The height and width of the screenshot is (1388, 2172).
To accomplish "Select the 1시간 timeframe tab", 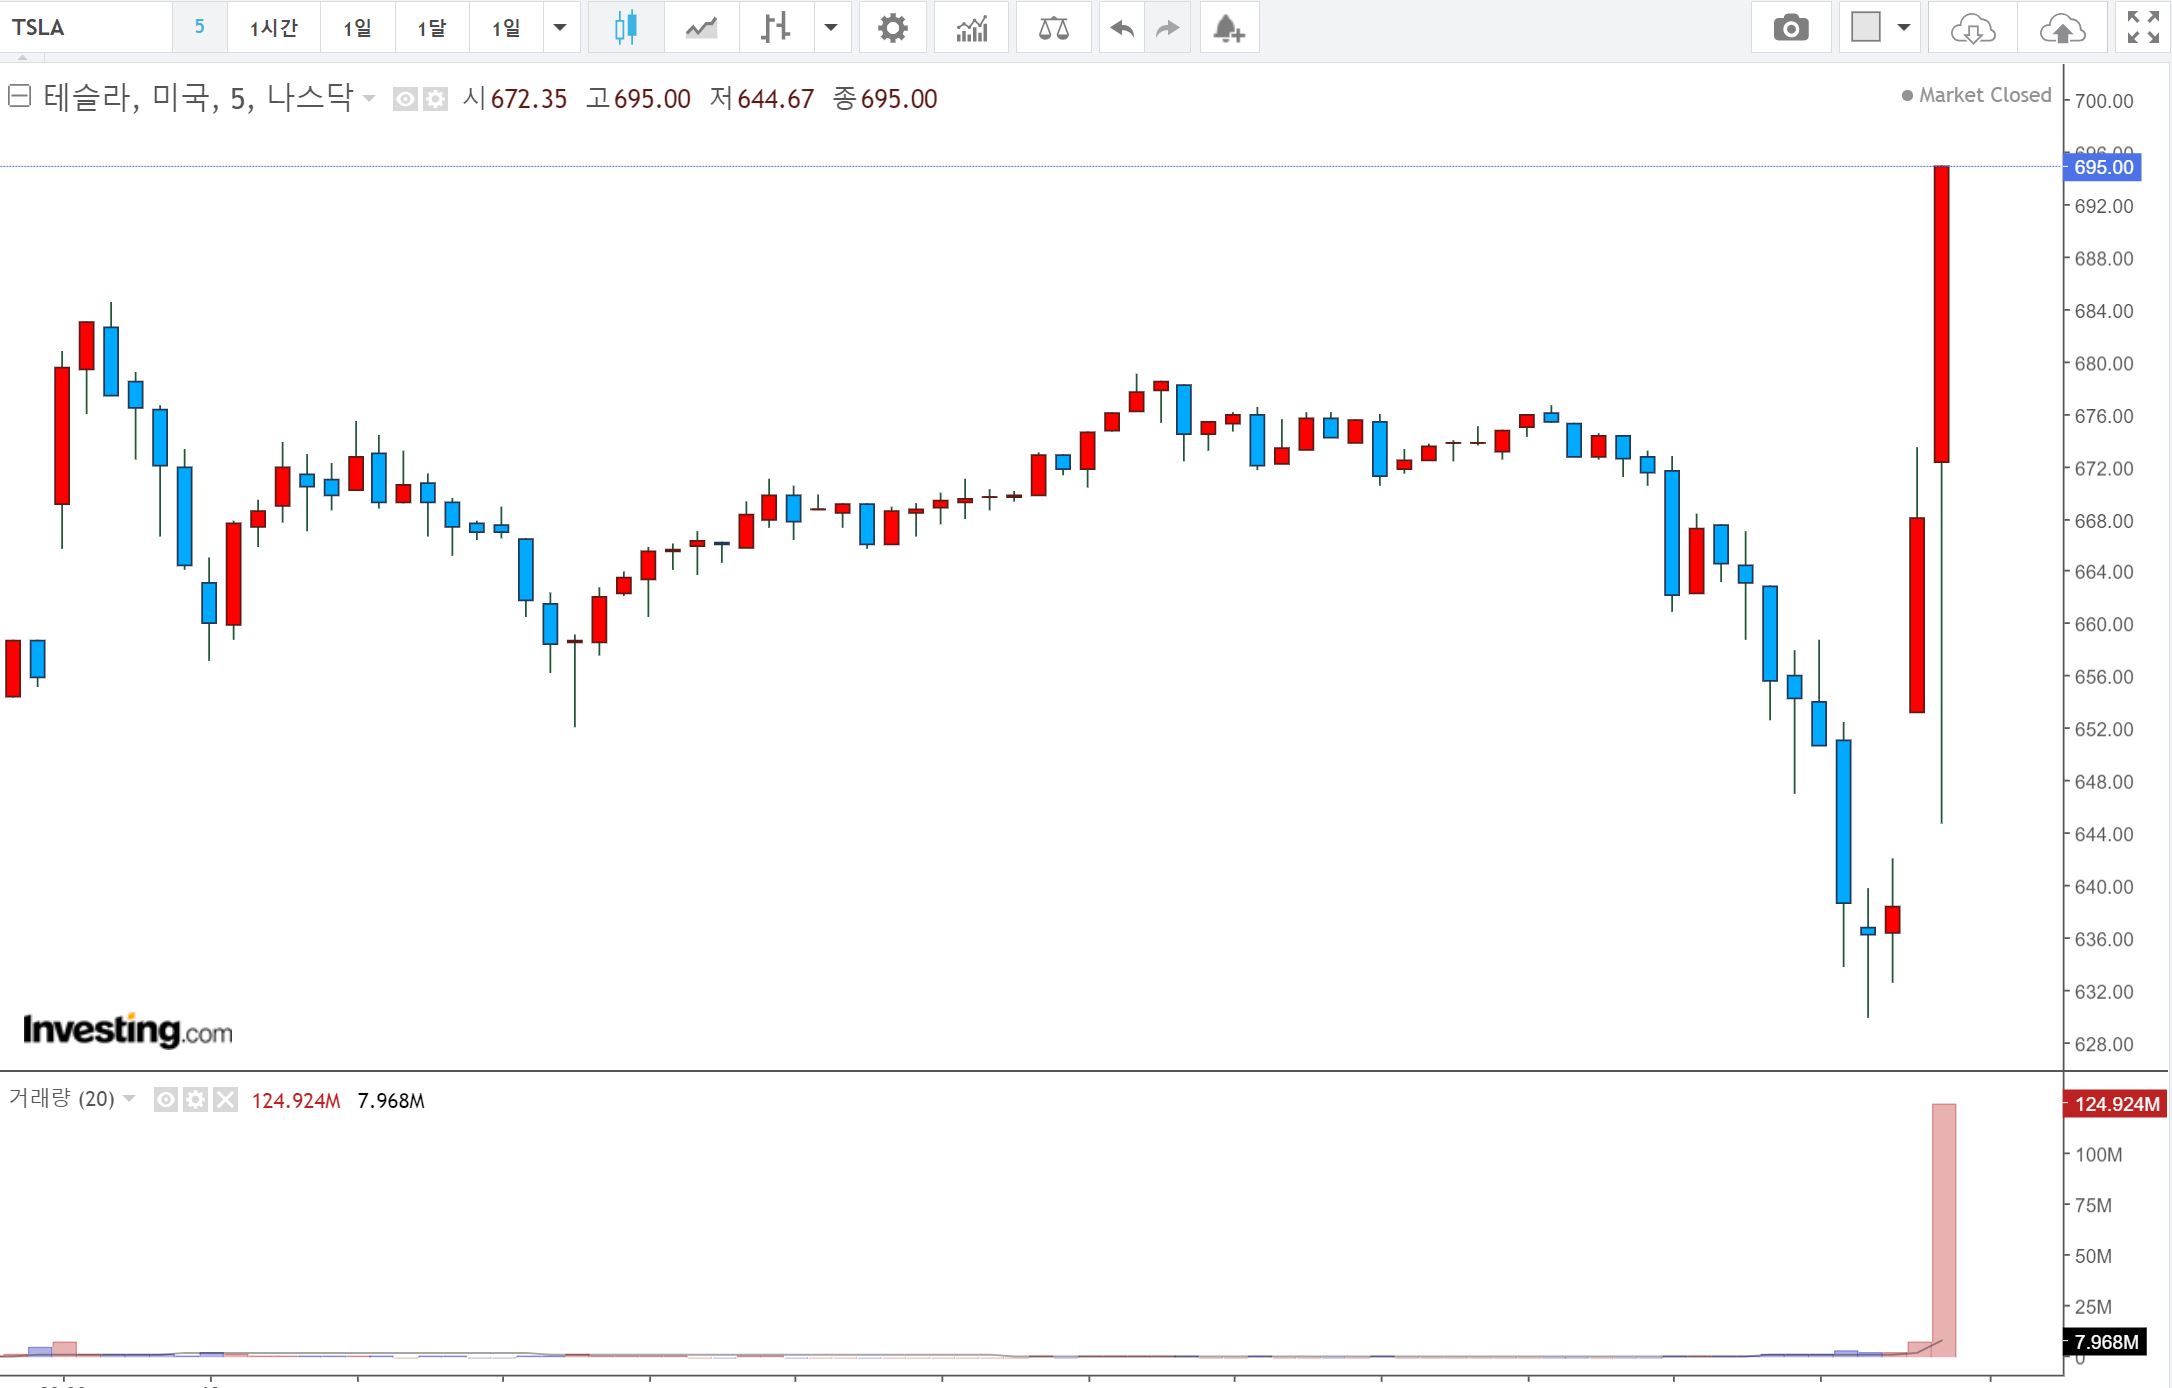I will tap(273, 27).
